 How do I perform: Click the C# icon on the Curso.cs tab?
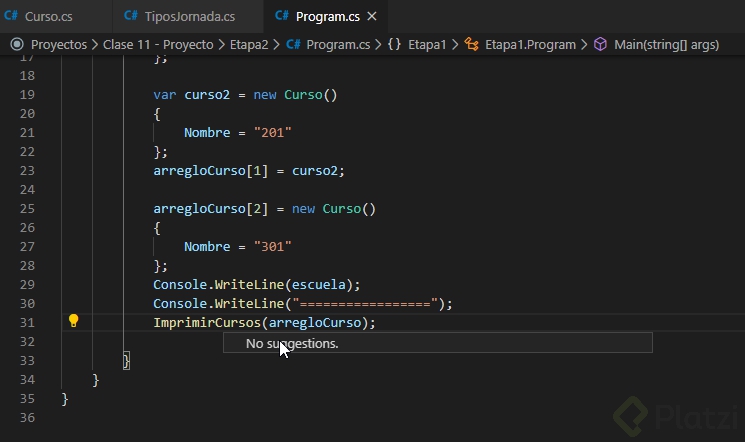tap(11, 16)
